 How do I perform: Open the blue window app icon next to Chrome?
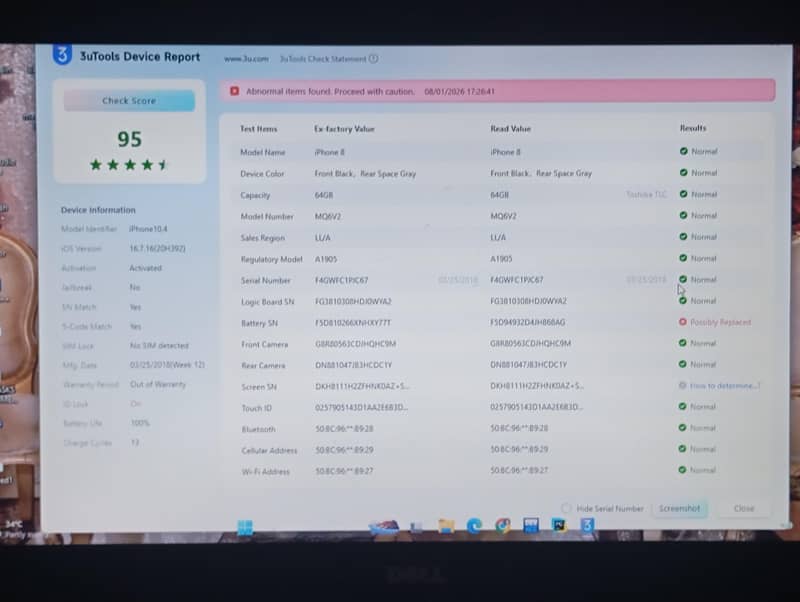click(x=531, y=525)
